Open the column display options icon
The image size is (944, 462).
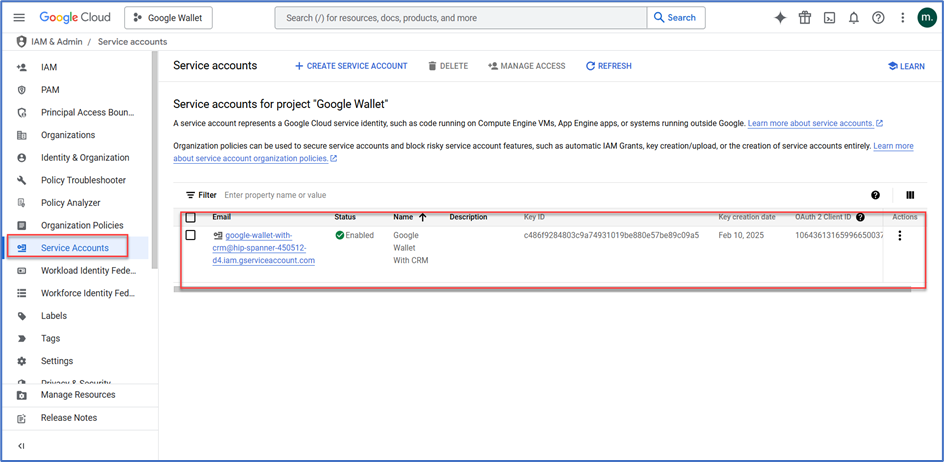910,196
